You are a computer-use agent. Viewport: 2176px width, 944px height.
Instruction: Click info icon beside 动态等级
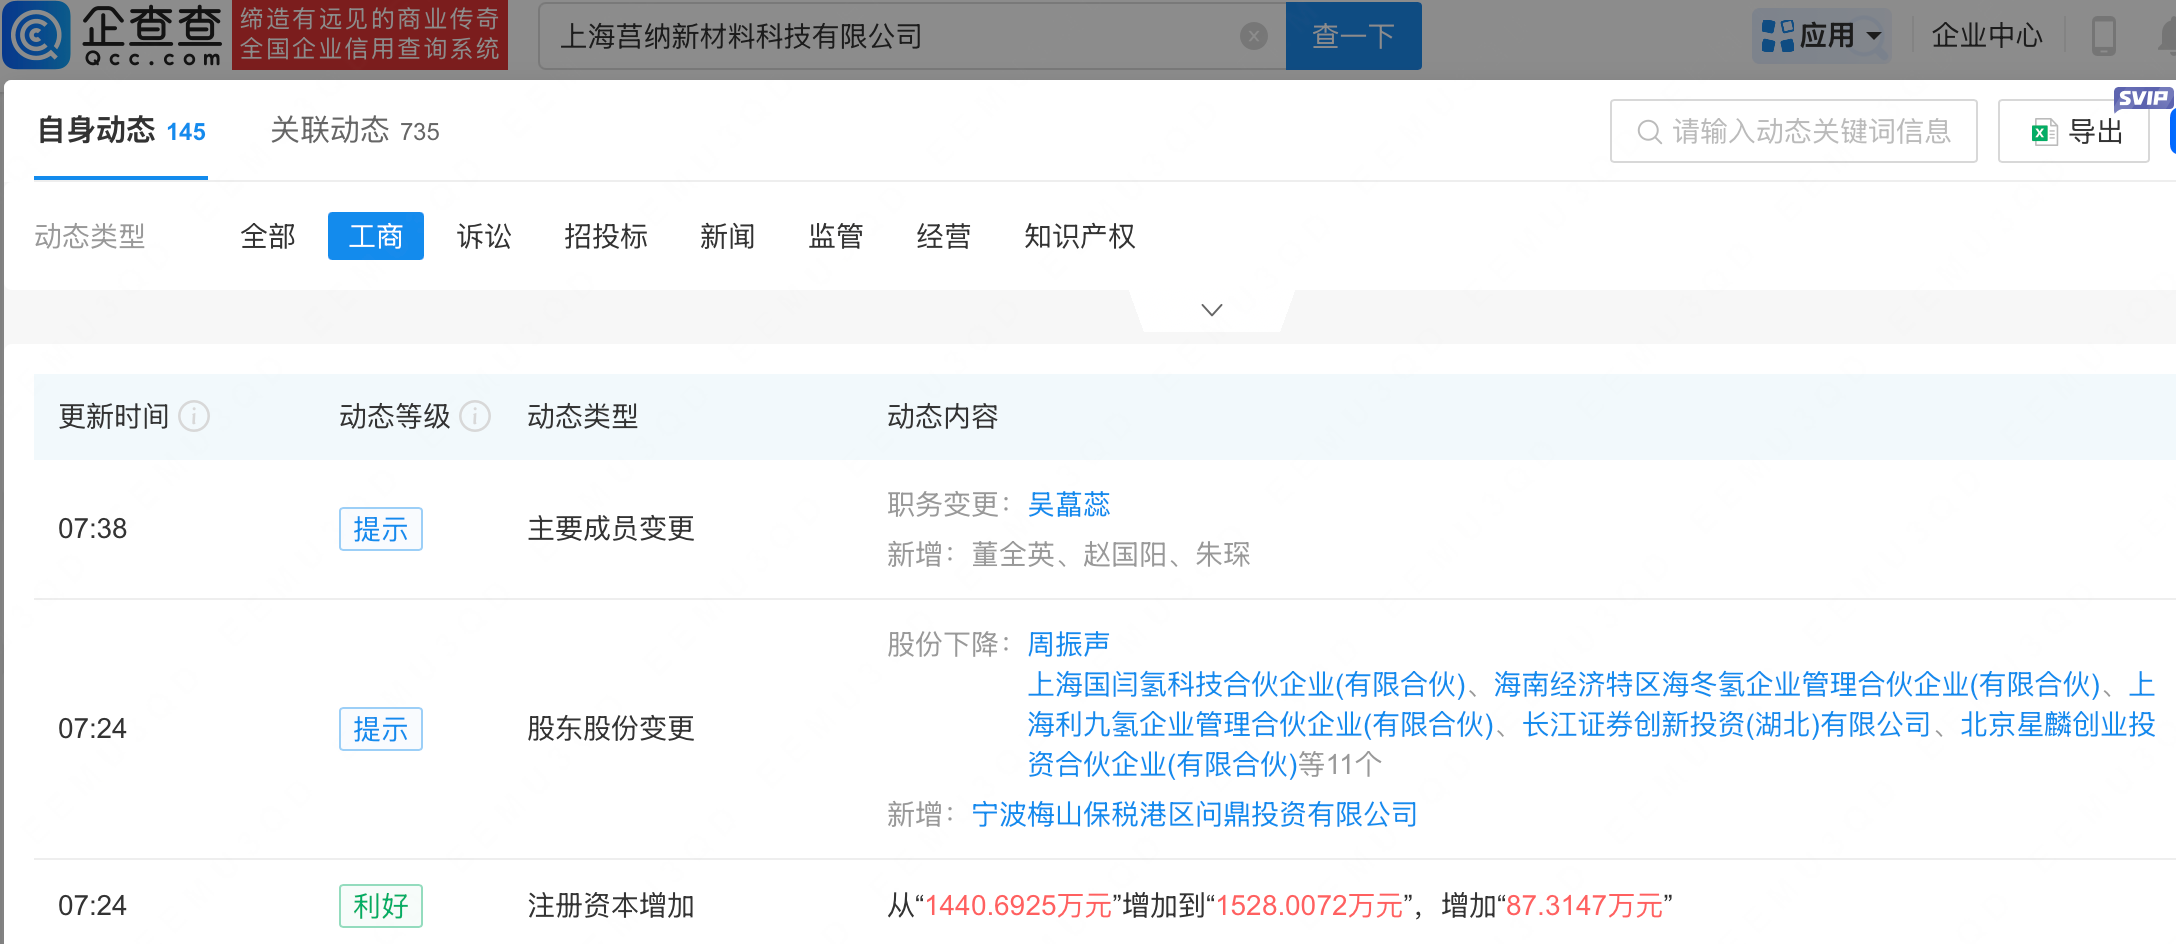click(x=475, y=416)
